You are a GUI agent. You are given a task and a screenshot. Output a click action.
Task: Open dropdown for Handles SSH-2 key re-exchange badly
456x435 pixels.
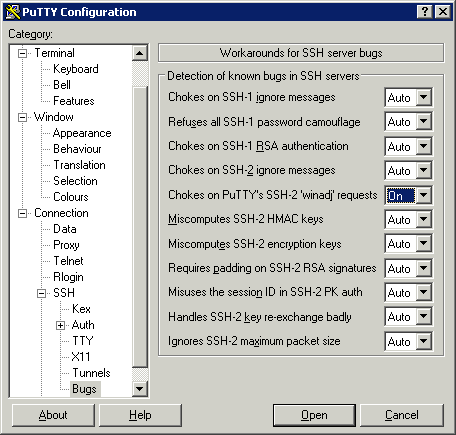point(424,317)
